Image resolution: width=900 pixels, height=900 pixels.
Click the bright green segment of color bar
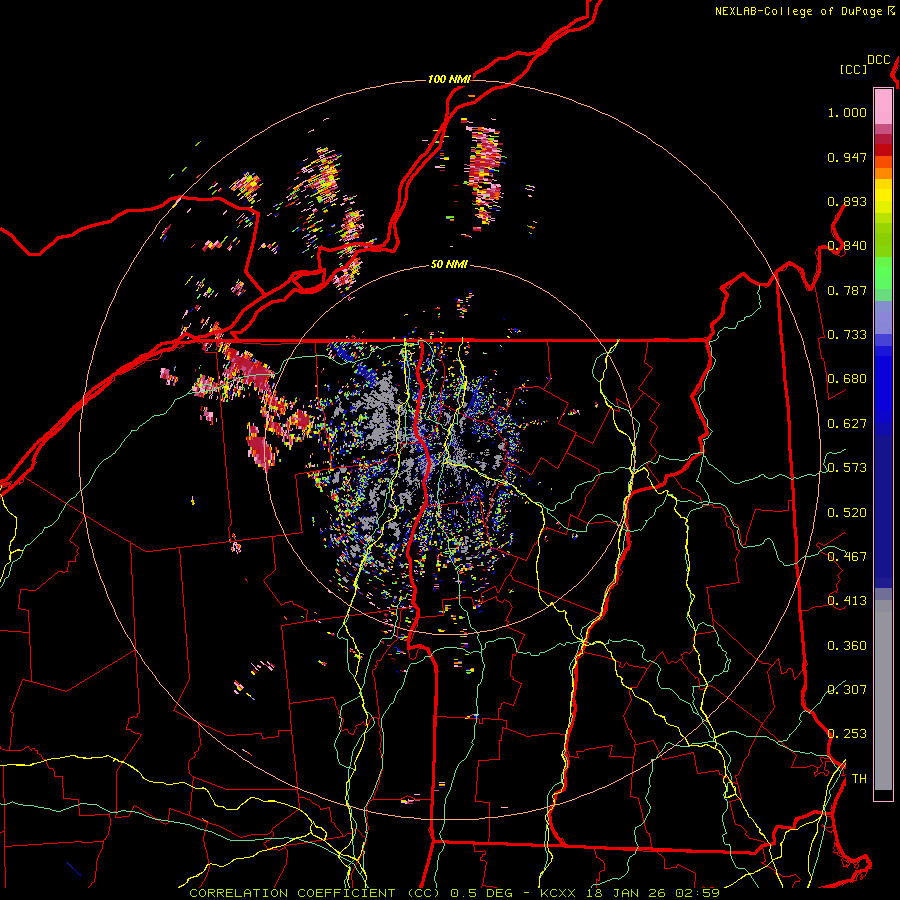[x=883, y=273]
